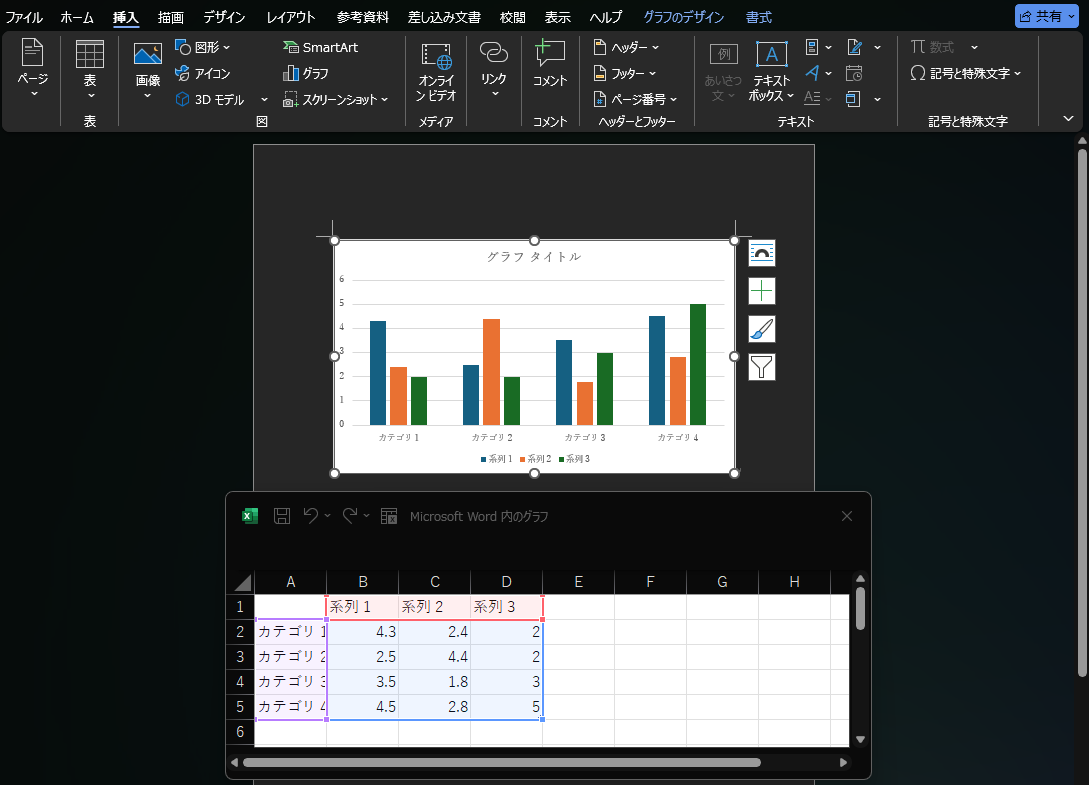Open the レイアウト ribbon tab
1089x785 pixels.
(291, 17)
